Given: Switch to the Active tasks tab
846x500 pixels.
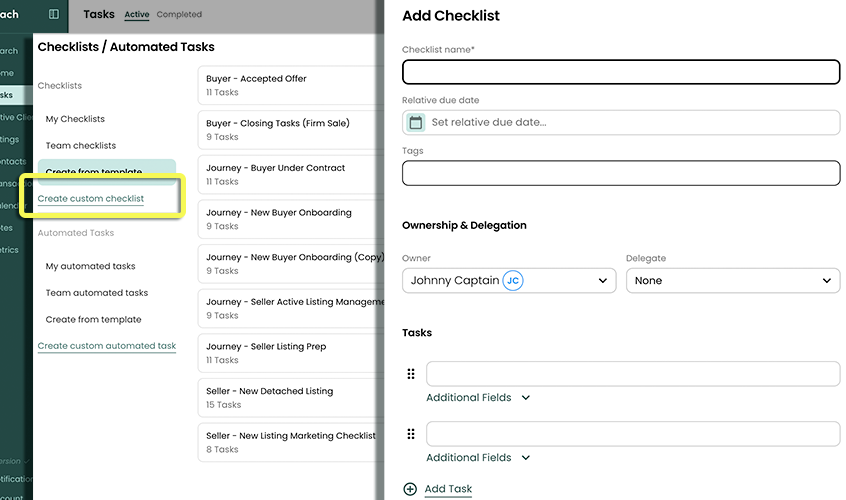Looking at the screenshot, I should point(136,15).
